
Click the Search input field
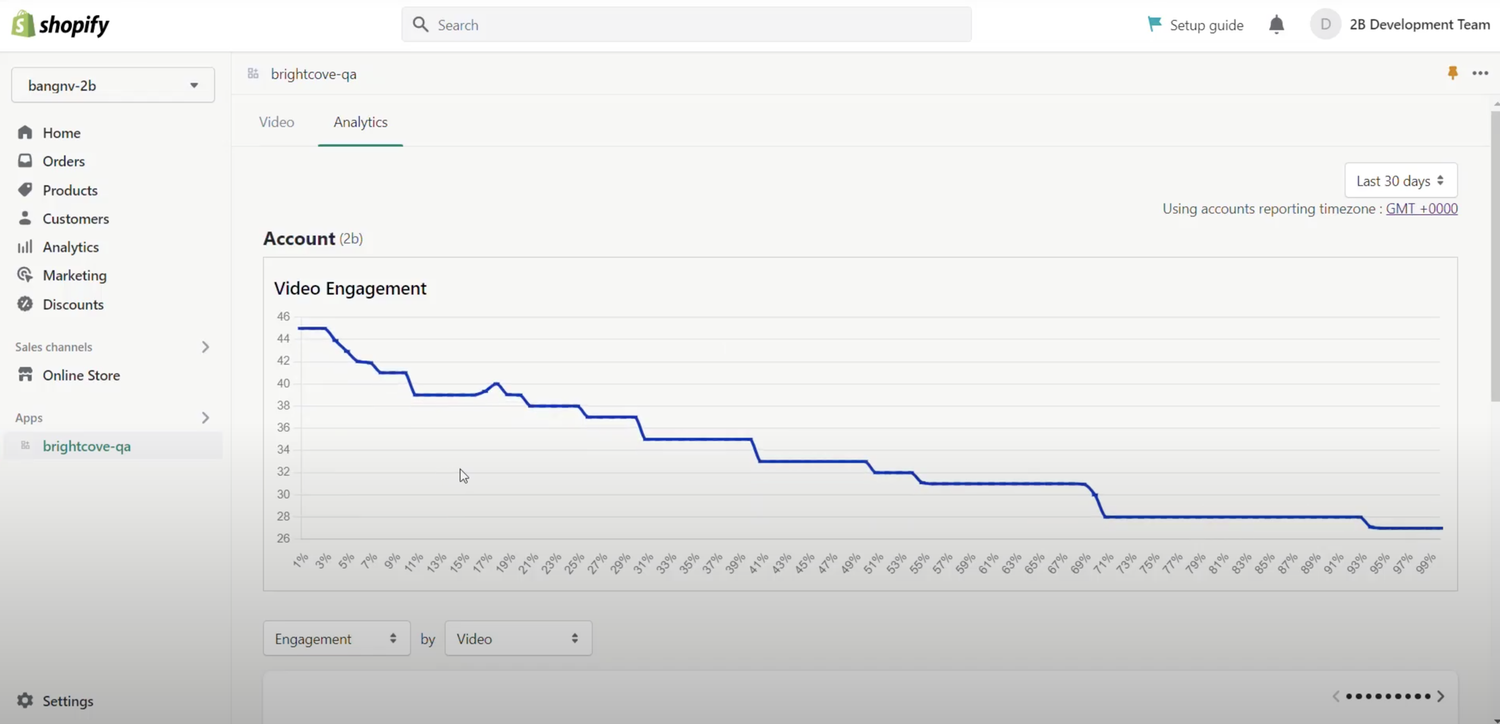coord(686,25)
